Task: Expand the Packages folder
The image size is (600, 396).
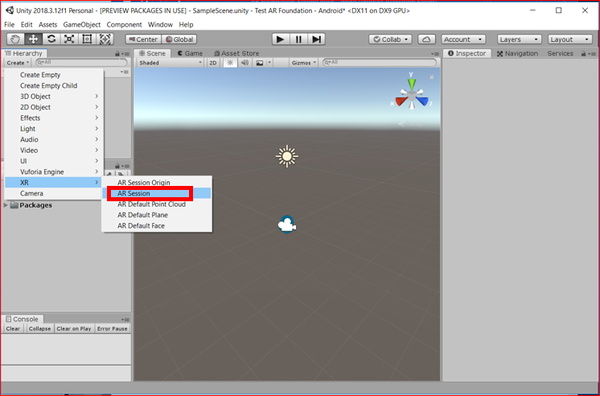Action: point(5,205)
